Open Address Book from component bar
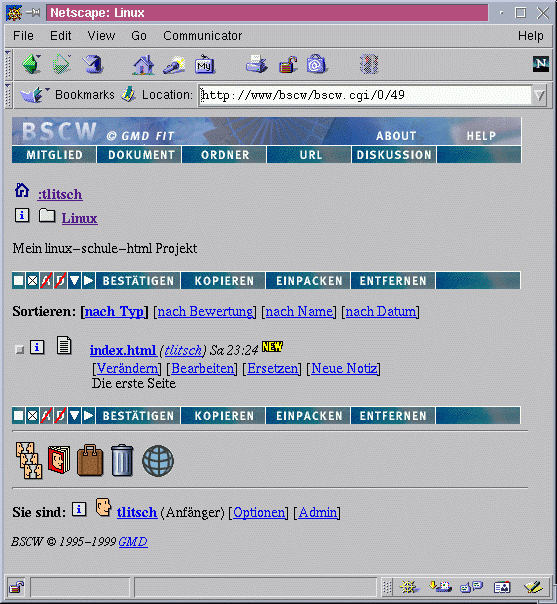 (x=502, y=587)
